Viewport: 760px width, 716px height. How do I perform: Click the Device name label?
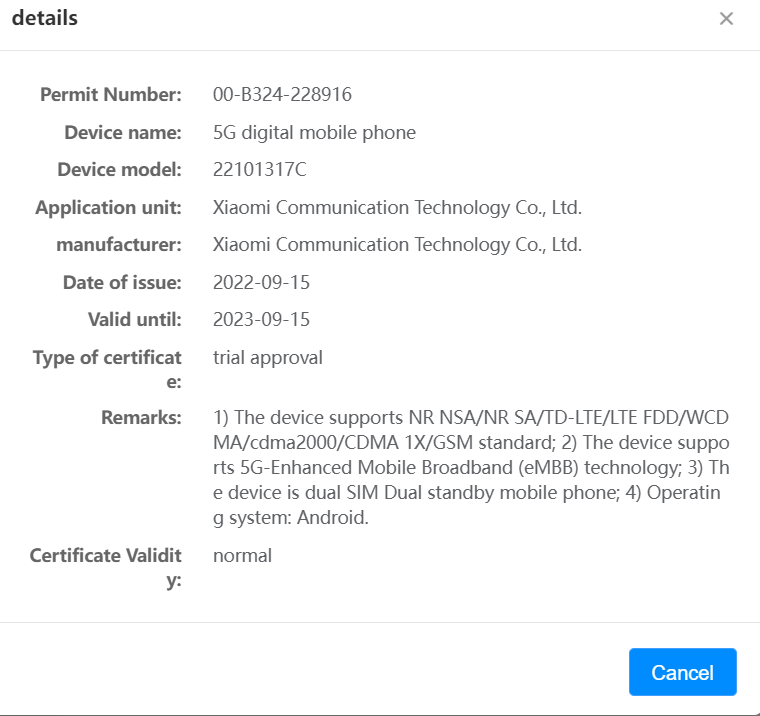click(123, 132)
